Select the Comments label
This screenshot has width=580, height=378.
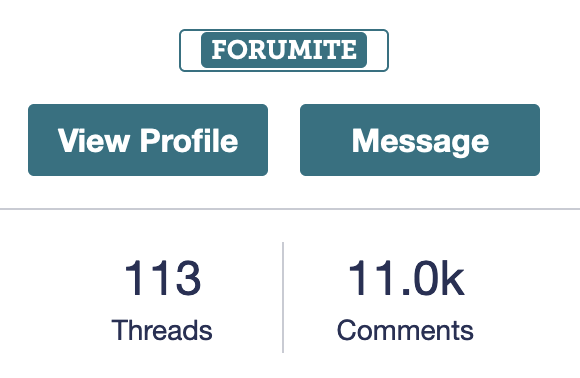(405, 330)
